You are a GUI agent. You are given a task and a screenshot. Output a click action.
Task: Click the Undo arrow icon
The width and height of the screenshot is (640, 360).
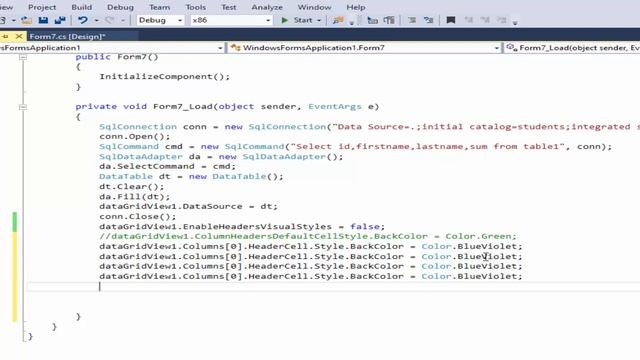tap(83, 20)
